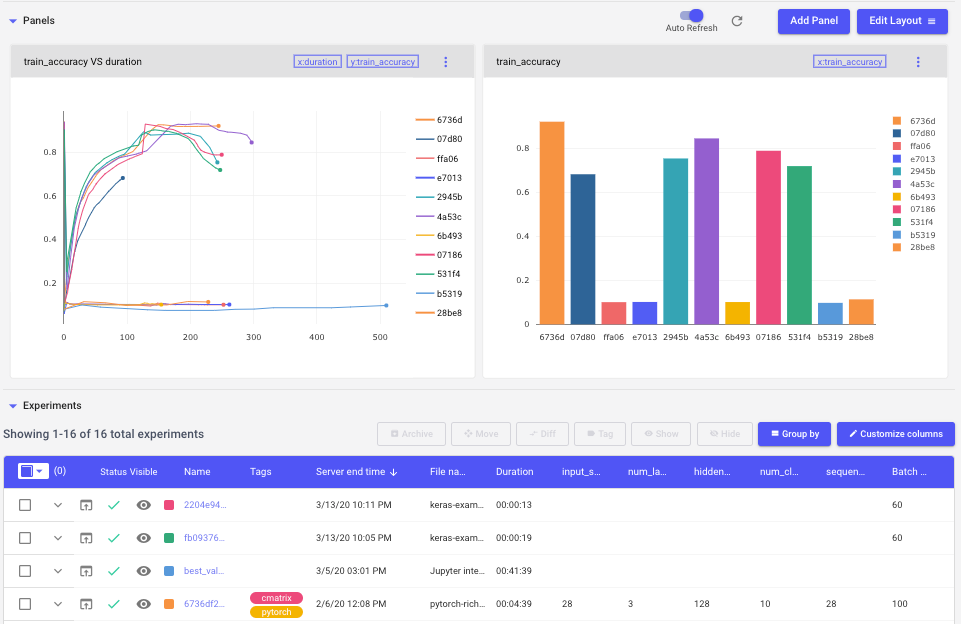Open the train_accuracy VS duration panel options menu
This screenshot has width=961, height=624.
tap(446, 62)
